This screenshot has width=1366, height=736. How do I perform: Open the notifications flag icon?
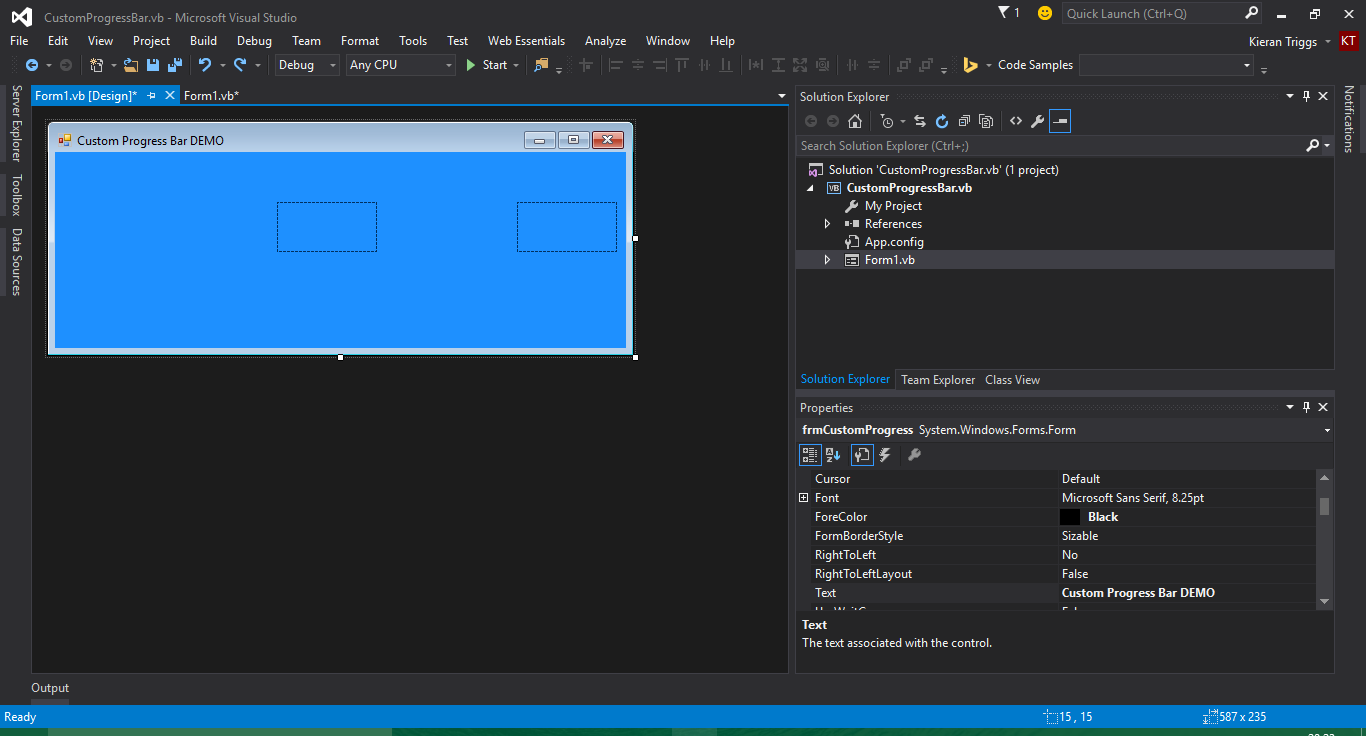click(1004, 13)
